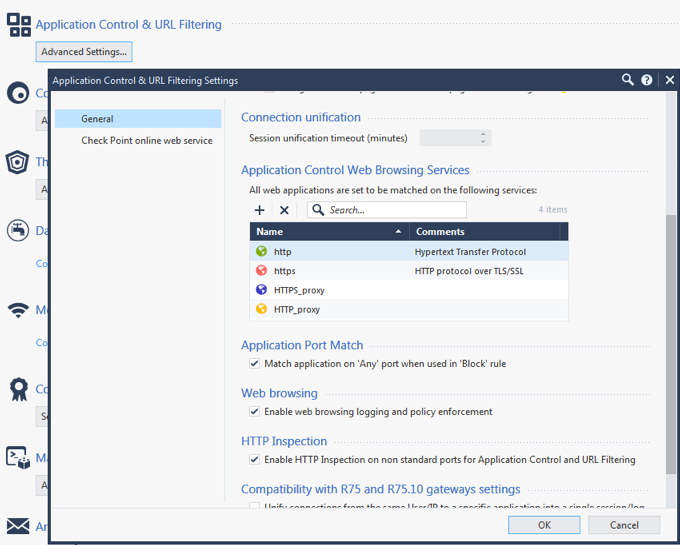The width and height of the screenshot is (680, 545).
Task: Toggle Match application on 'Any' port checkbox
Action: point(255,363)
